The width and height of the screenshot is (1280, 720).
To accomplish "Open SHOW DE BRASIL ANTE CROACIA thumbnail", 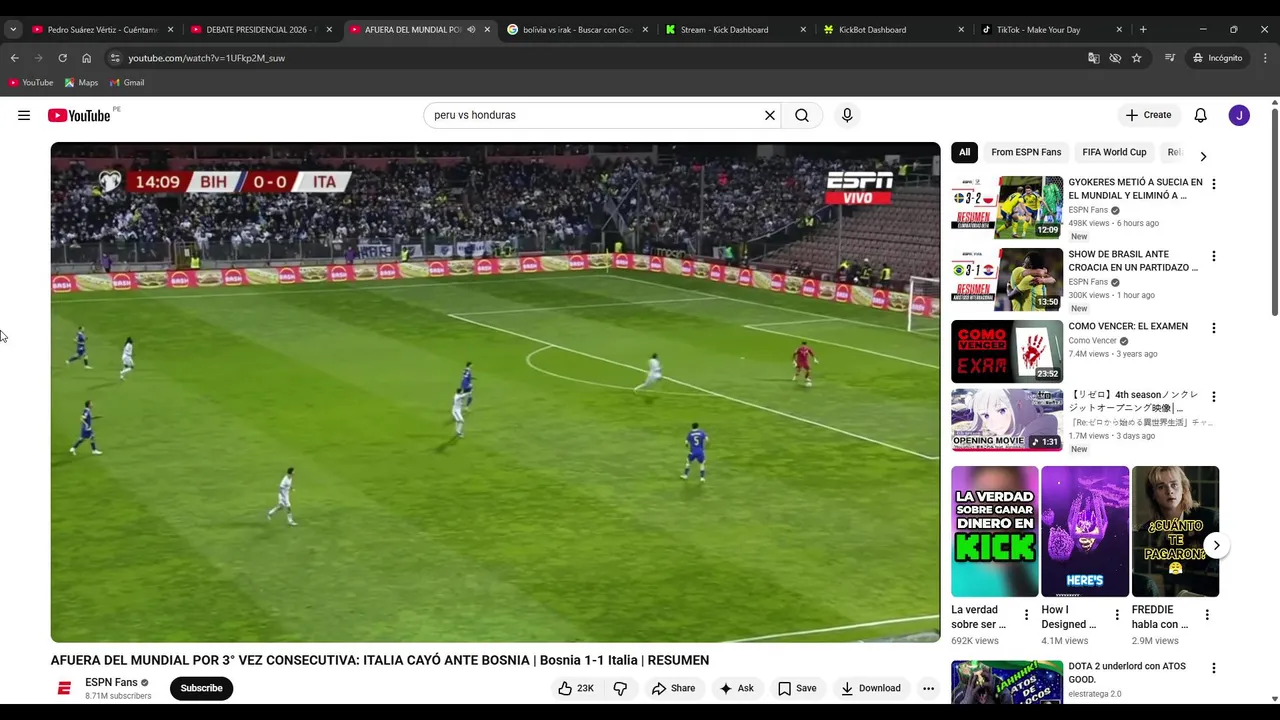I will click(1007, 279).
